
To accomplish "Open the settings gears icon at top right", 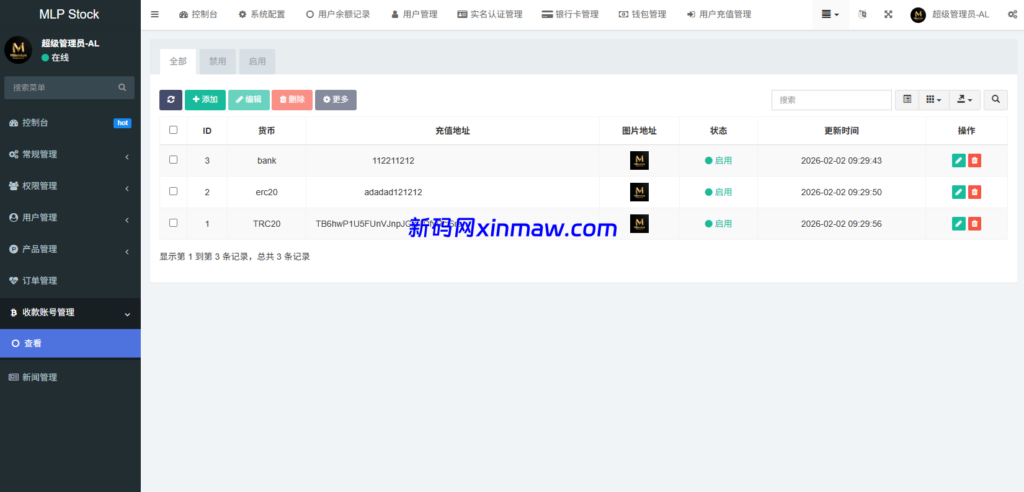I will (x=1012, y=14).
